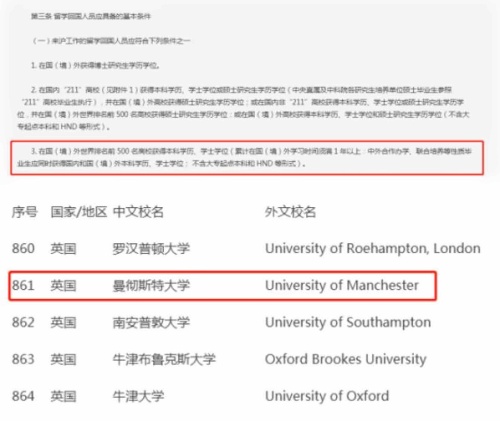Click row number 864
This screenshot has height=421, width=500.
click(x=23, y=396)
